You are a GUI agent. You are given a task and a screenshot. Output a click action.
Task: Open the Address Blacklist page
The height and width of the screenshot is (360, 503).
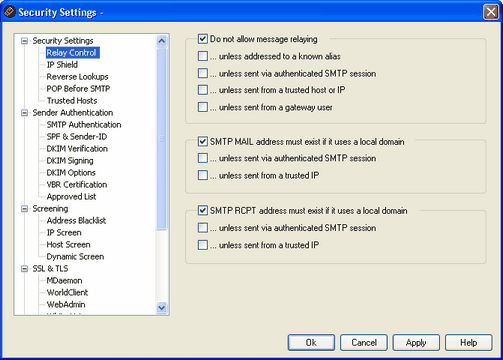point(76,221)
